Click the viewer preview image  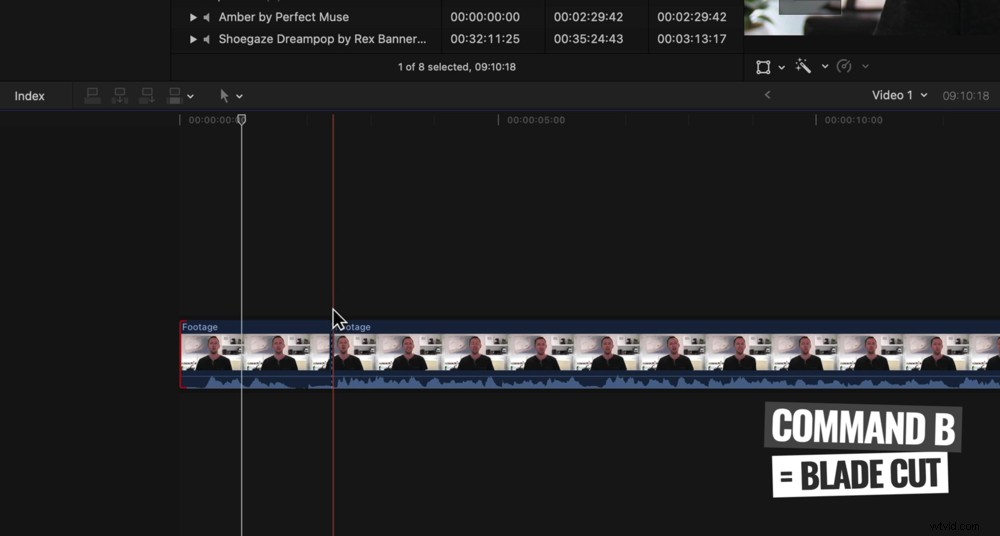point(872,17)
